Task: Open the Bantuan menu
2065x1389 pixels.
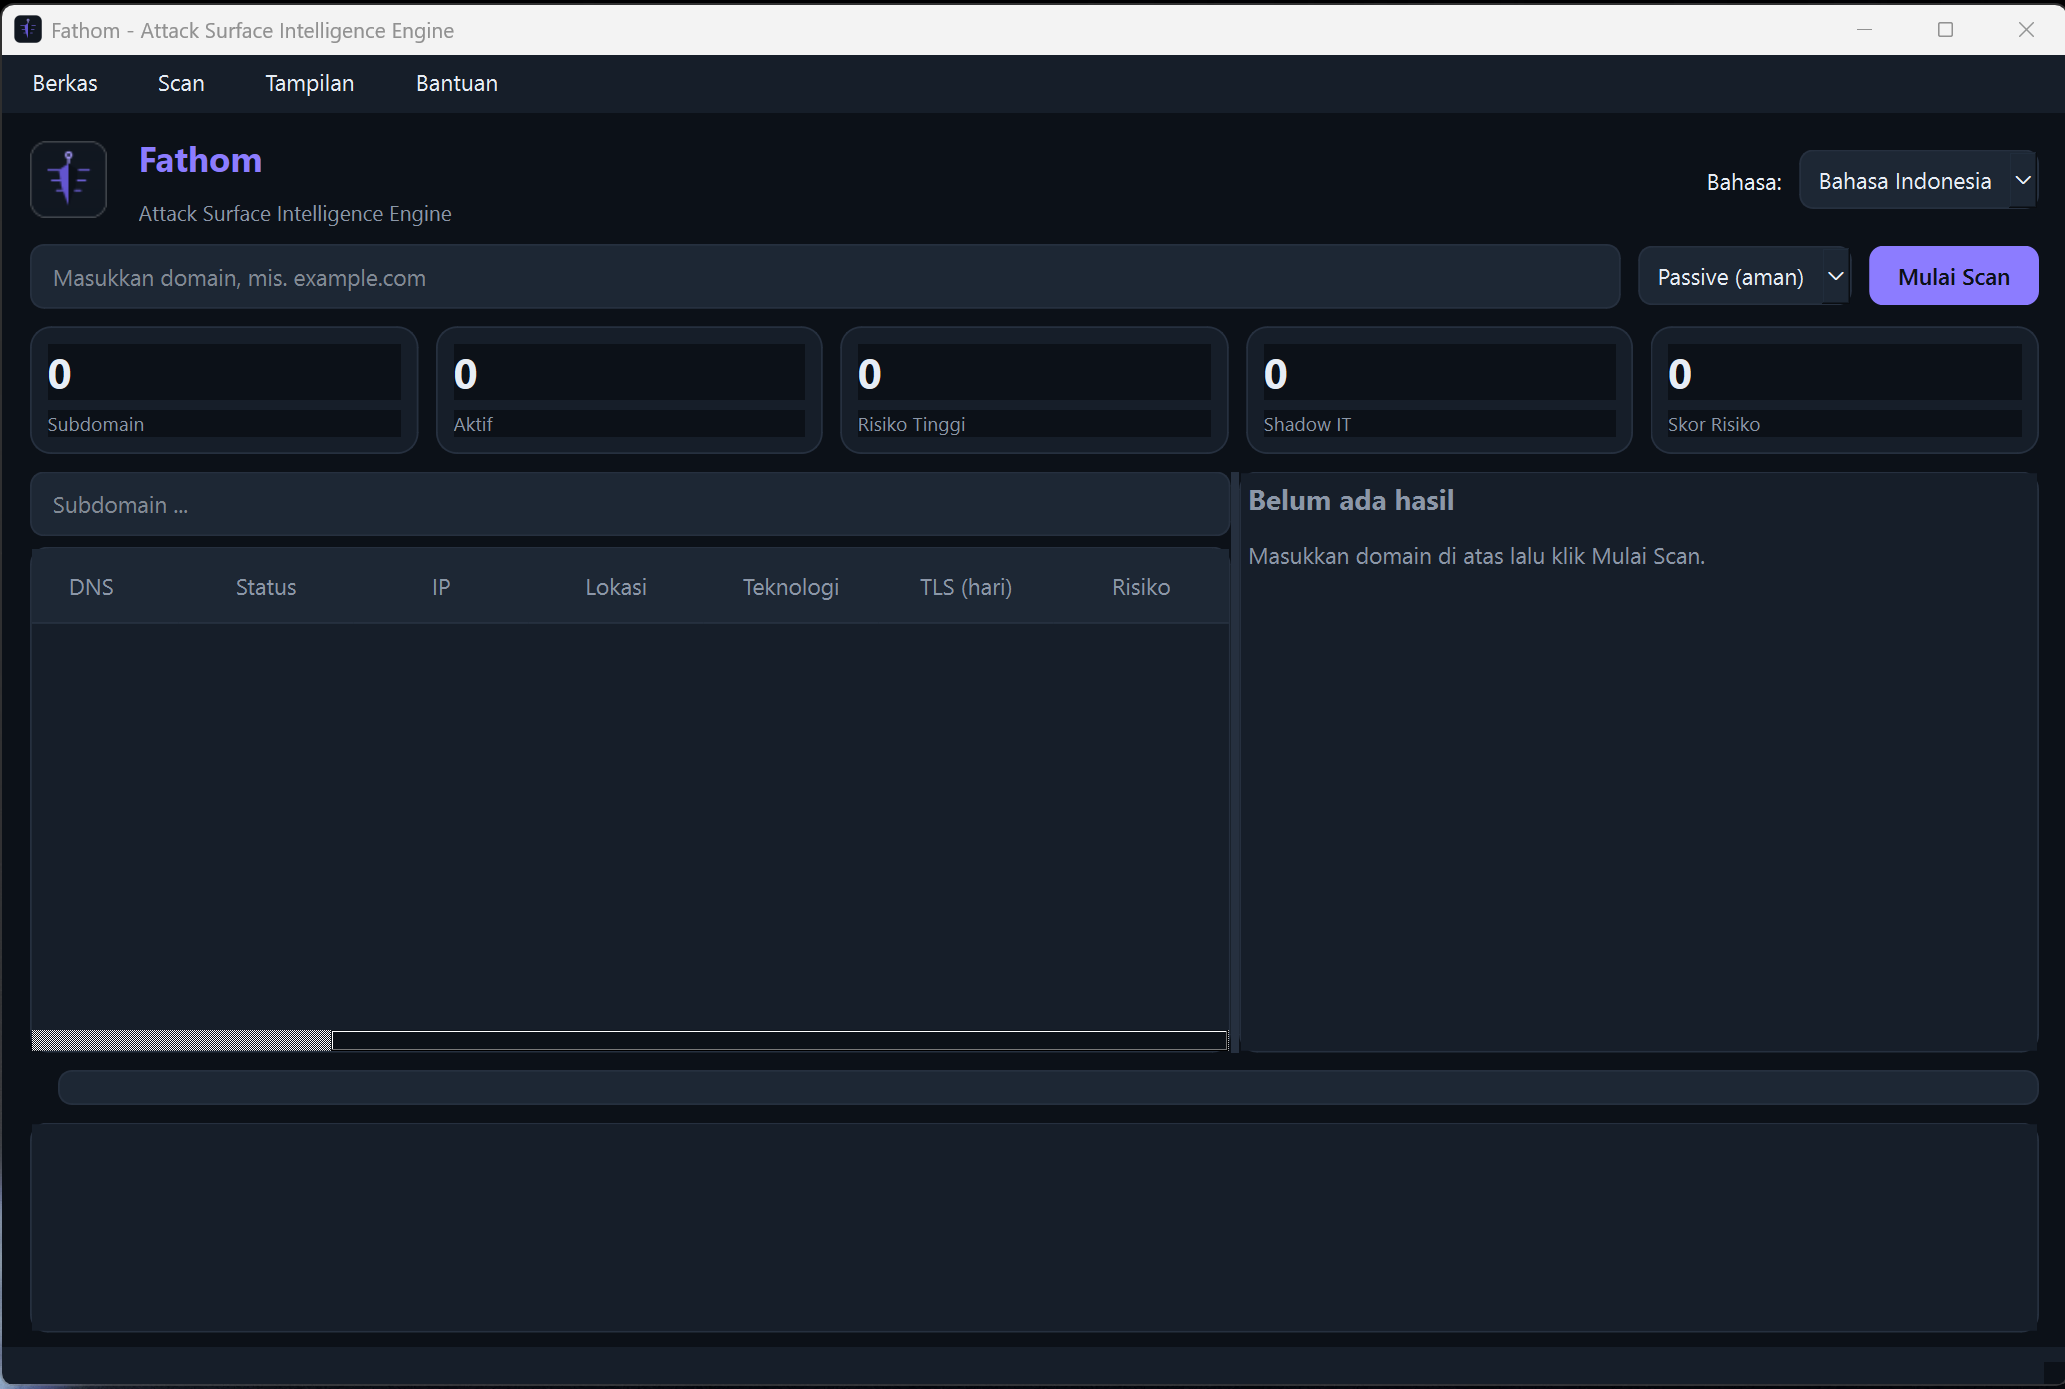Action: click(457, 83)
